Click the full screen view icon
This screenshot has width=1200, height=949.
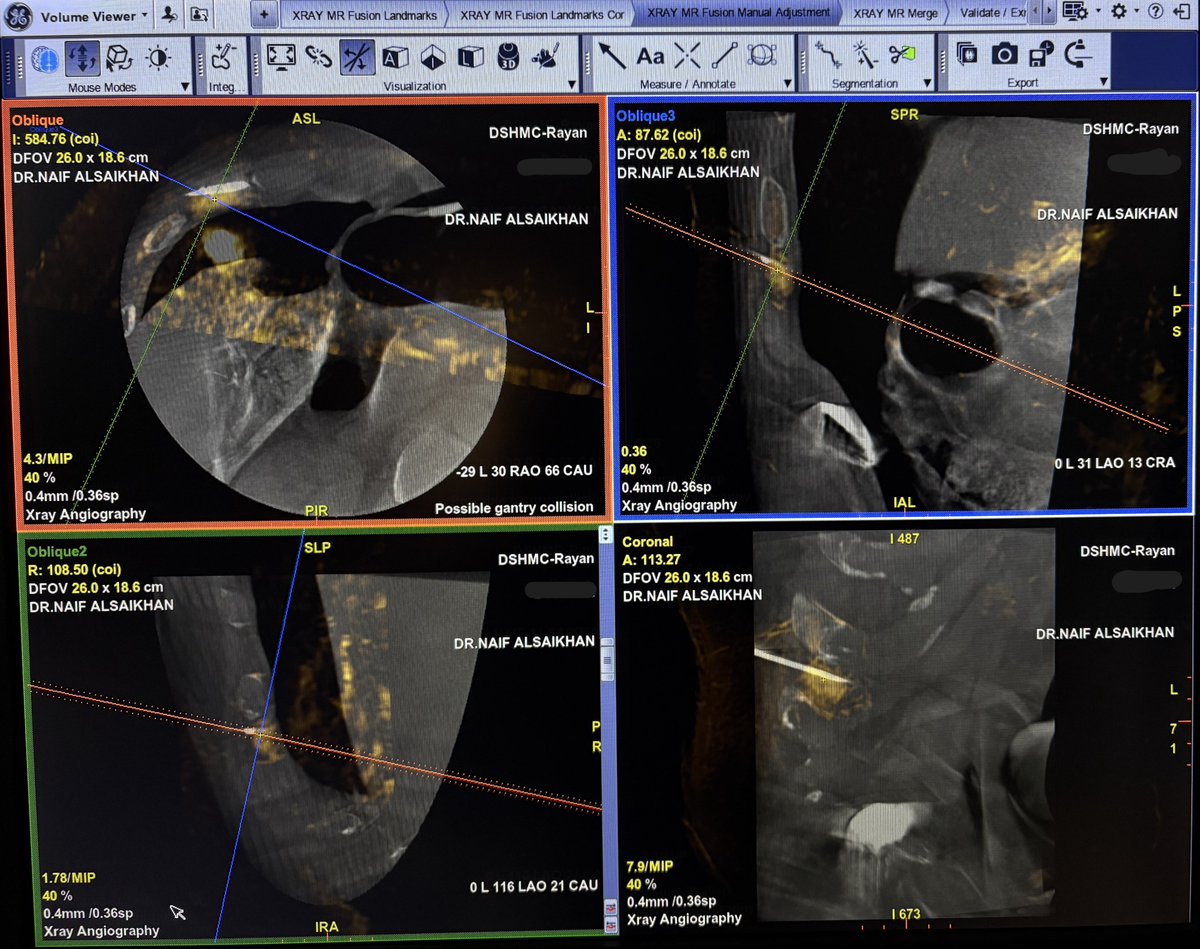tap(281, 57)
